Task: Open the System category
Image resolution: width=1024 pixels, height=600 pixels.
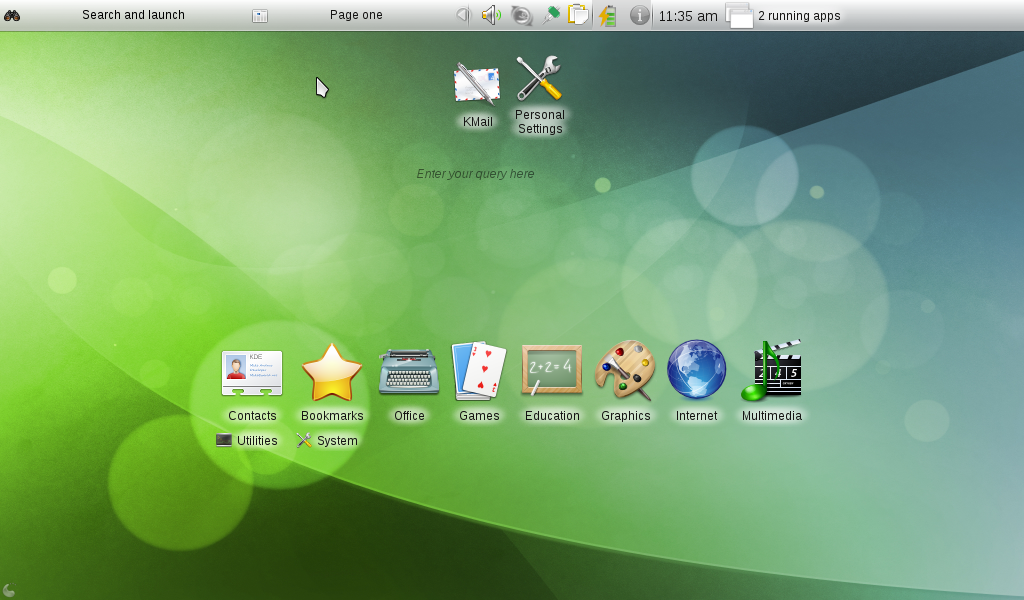Action: tap(327, 441)
